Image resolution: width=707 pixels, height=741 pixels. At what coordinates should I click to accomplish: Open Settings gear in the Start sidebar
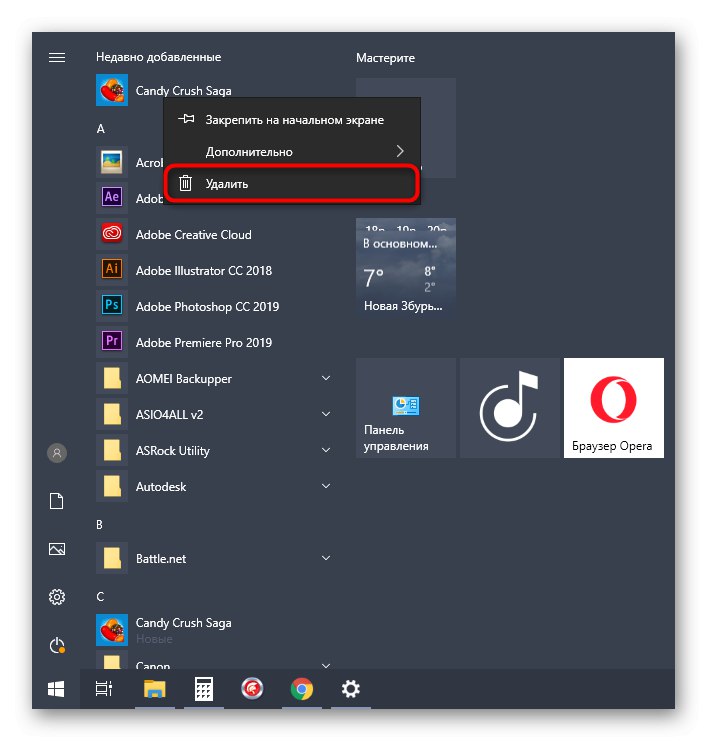[x=57, y=597]
